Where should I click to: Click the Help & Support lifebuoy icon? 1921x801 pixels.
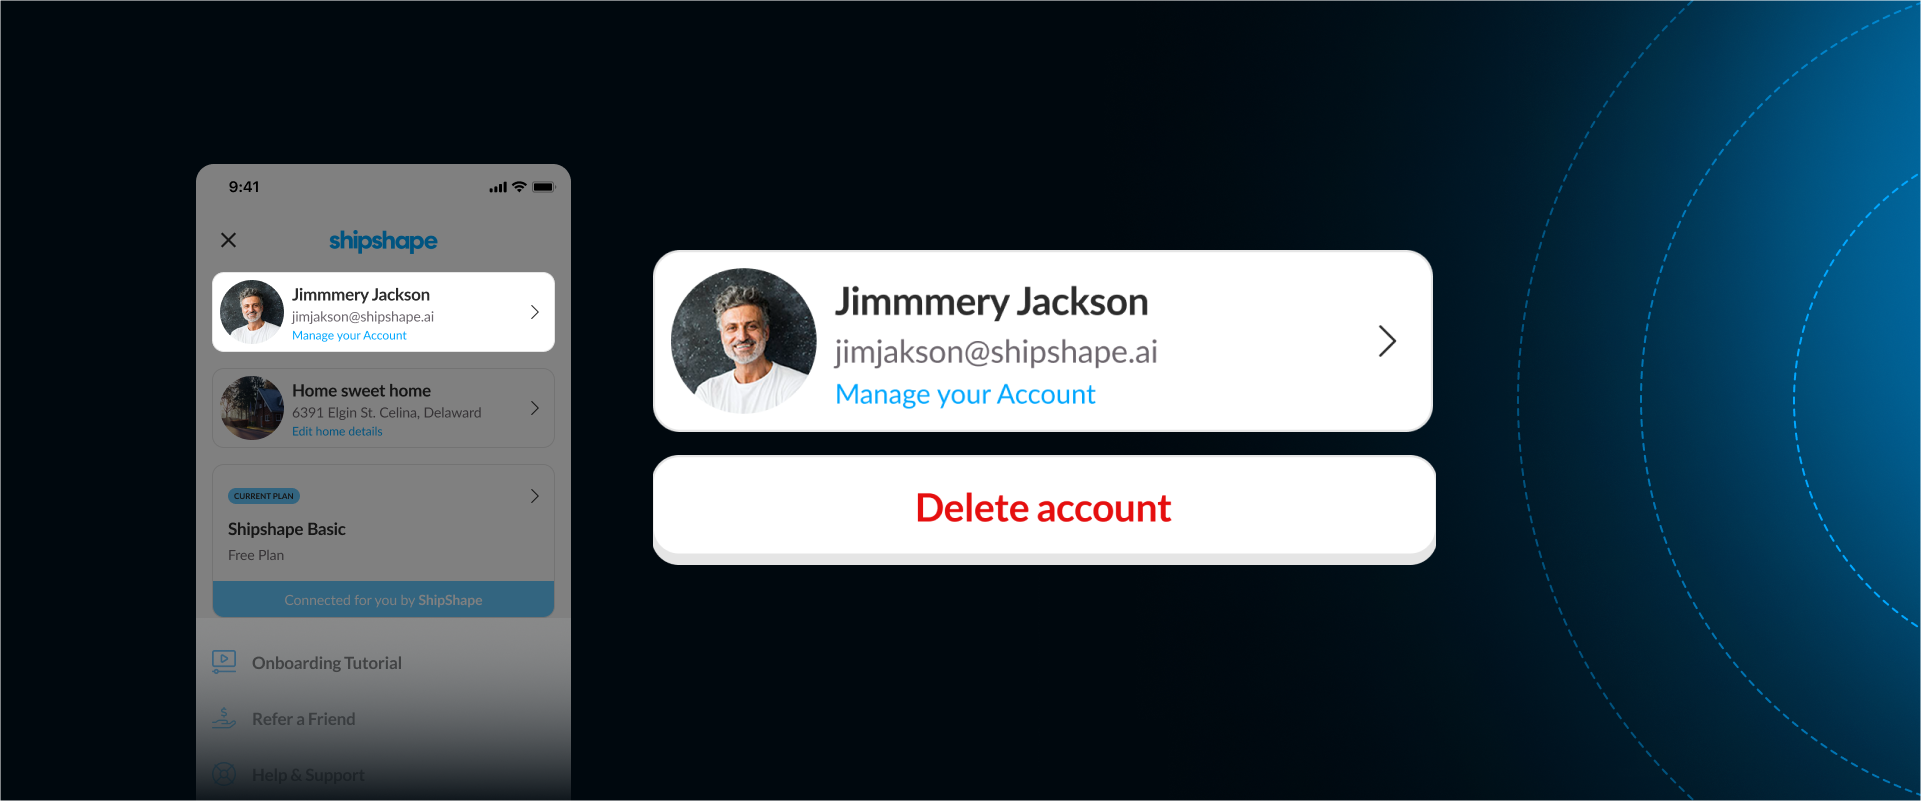tap(224, 774)
